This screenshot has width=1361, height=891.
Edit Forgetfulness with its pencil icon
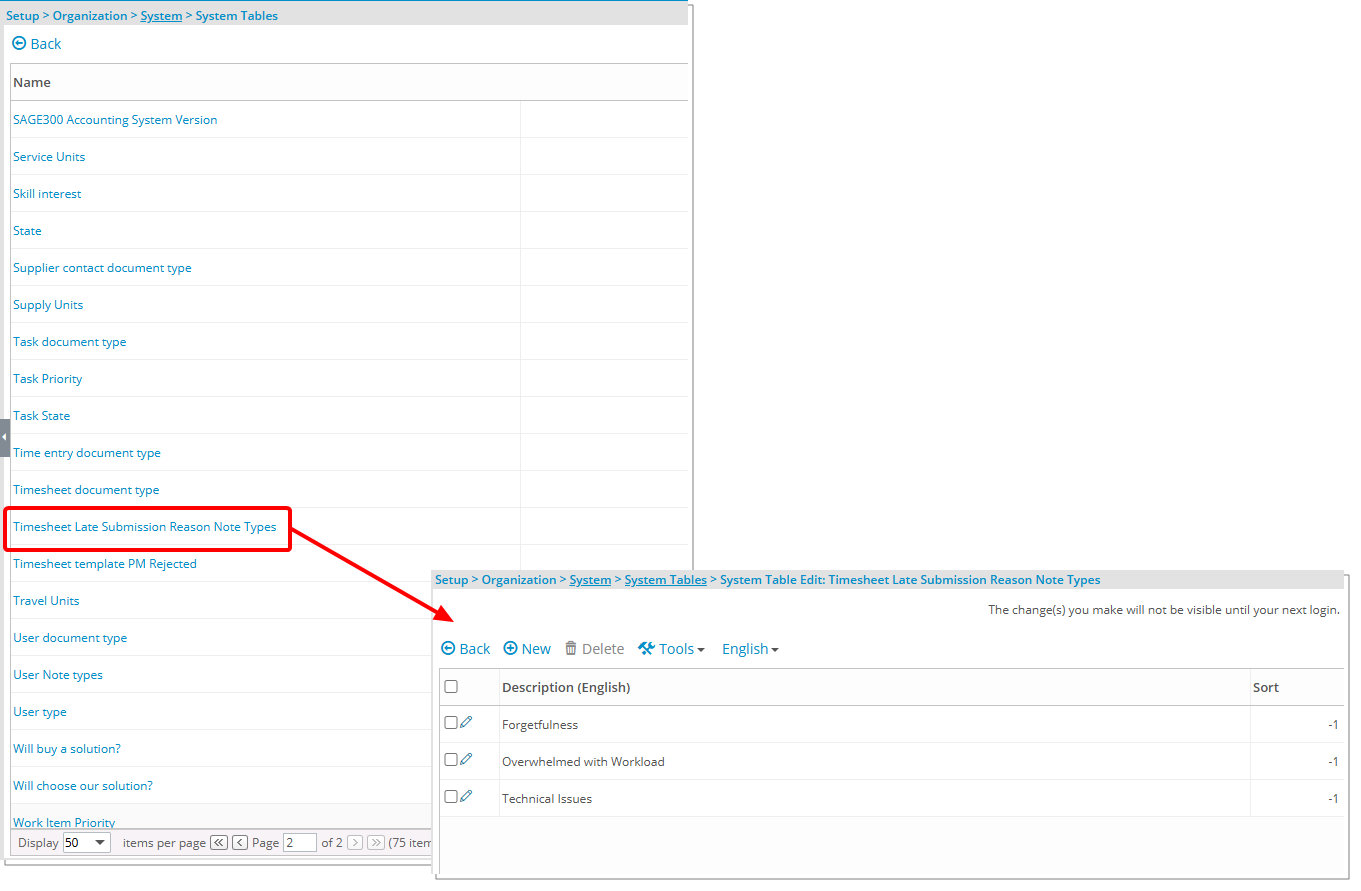(x=466, y=723)
